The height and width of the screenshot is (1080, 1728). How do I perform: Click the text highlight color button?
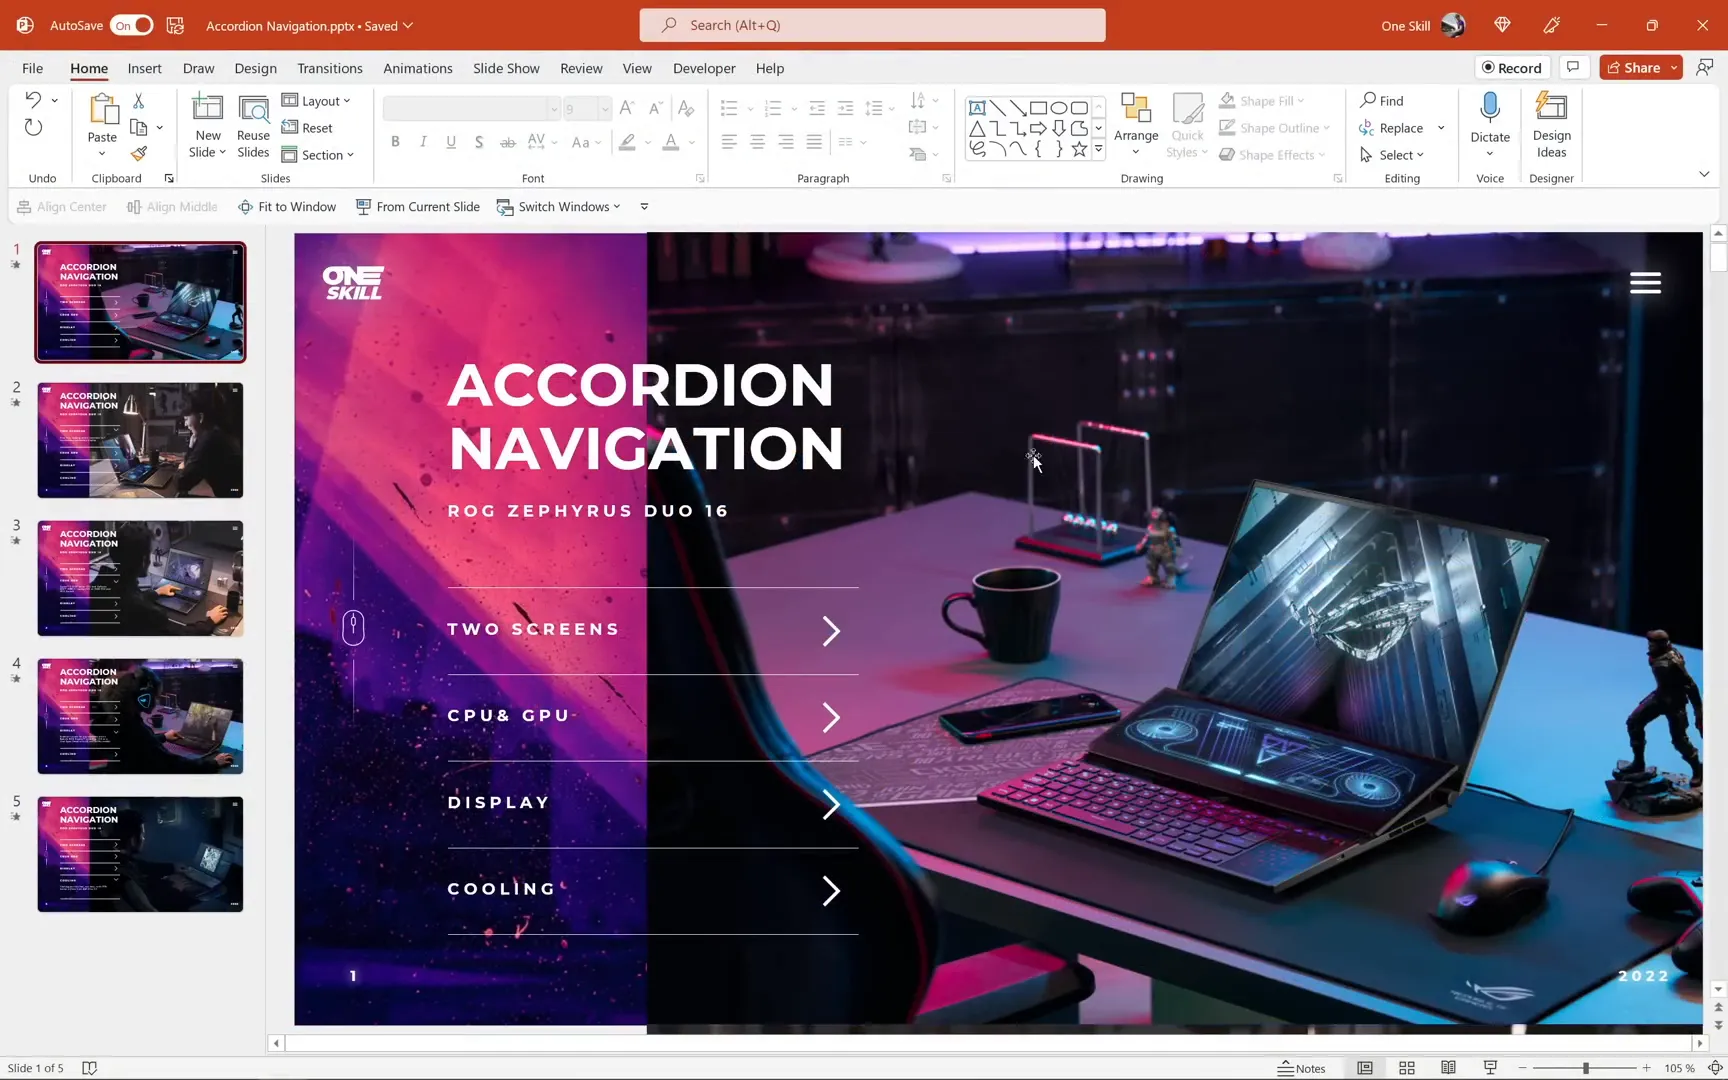click(x=627, y=142)
